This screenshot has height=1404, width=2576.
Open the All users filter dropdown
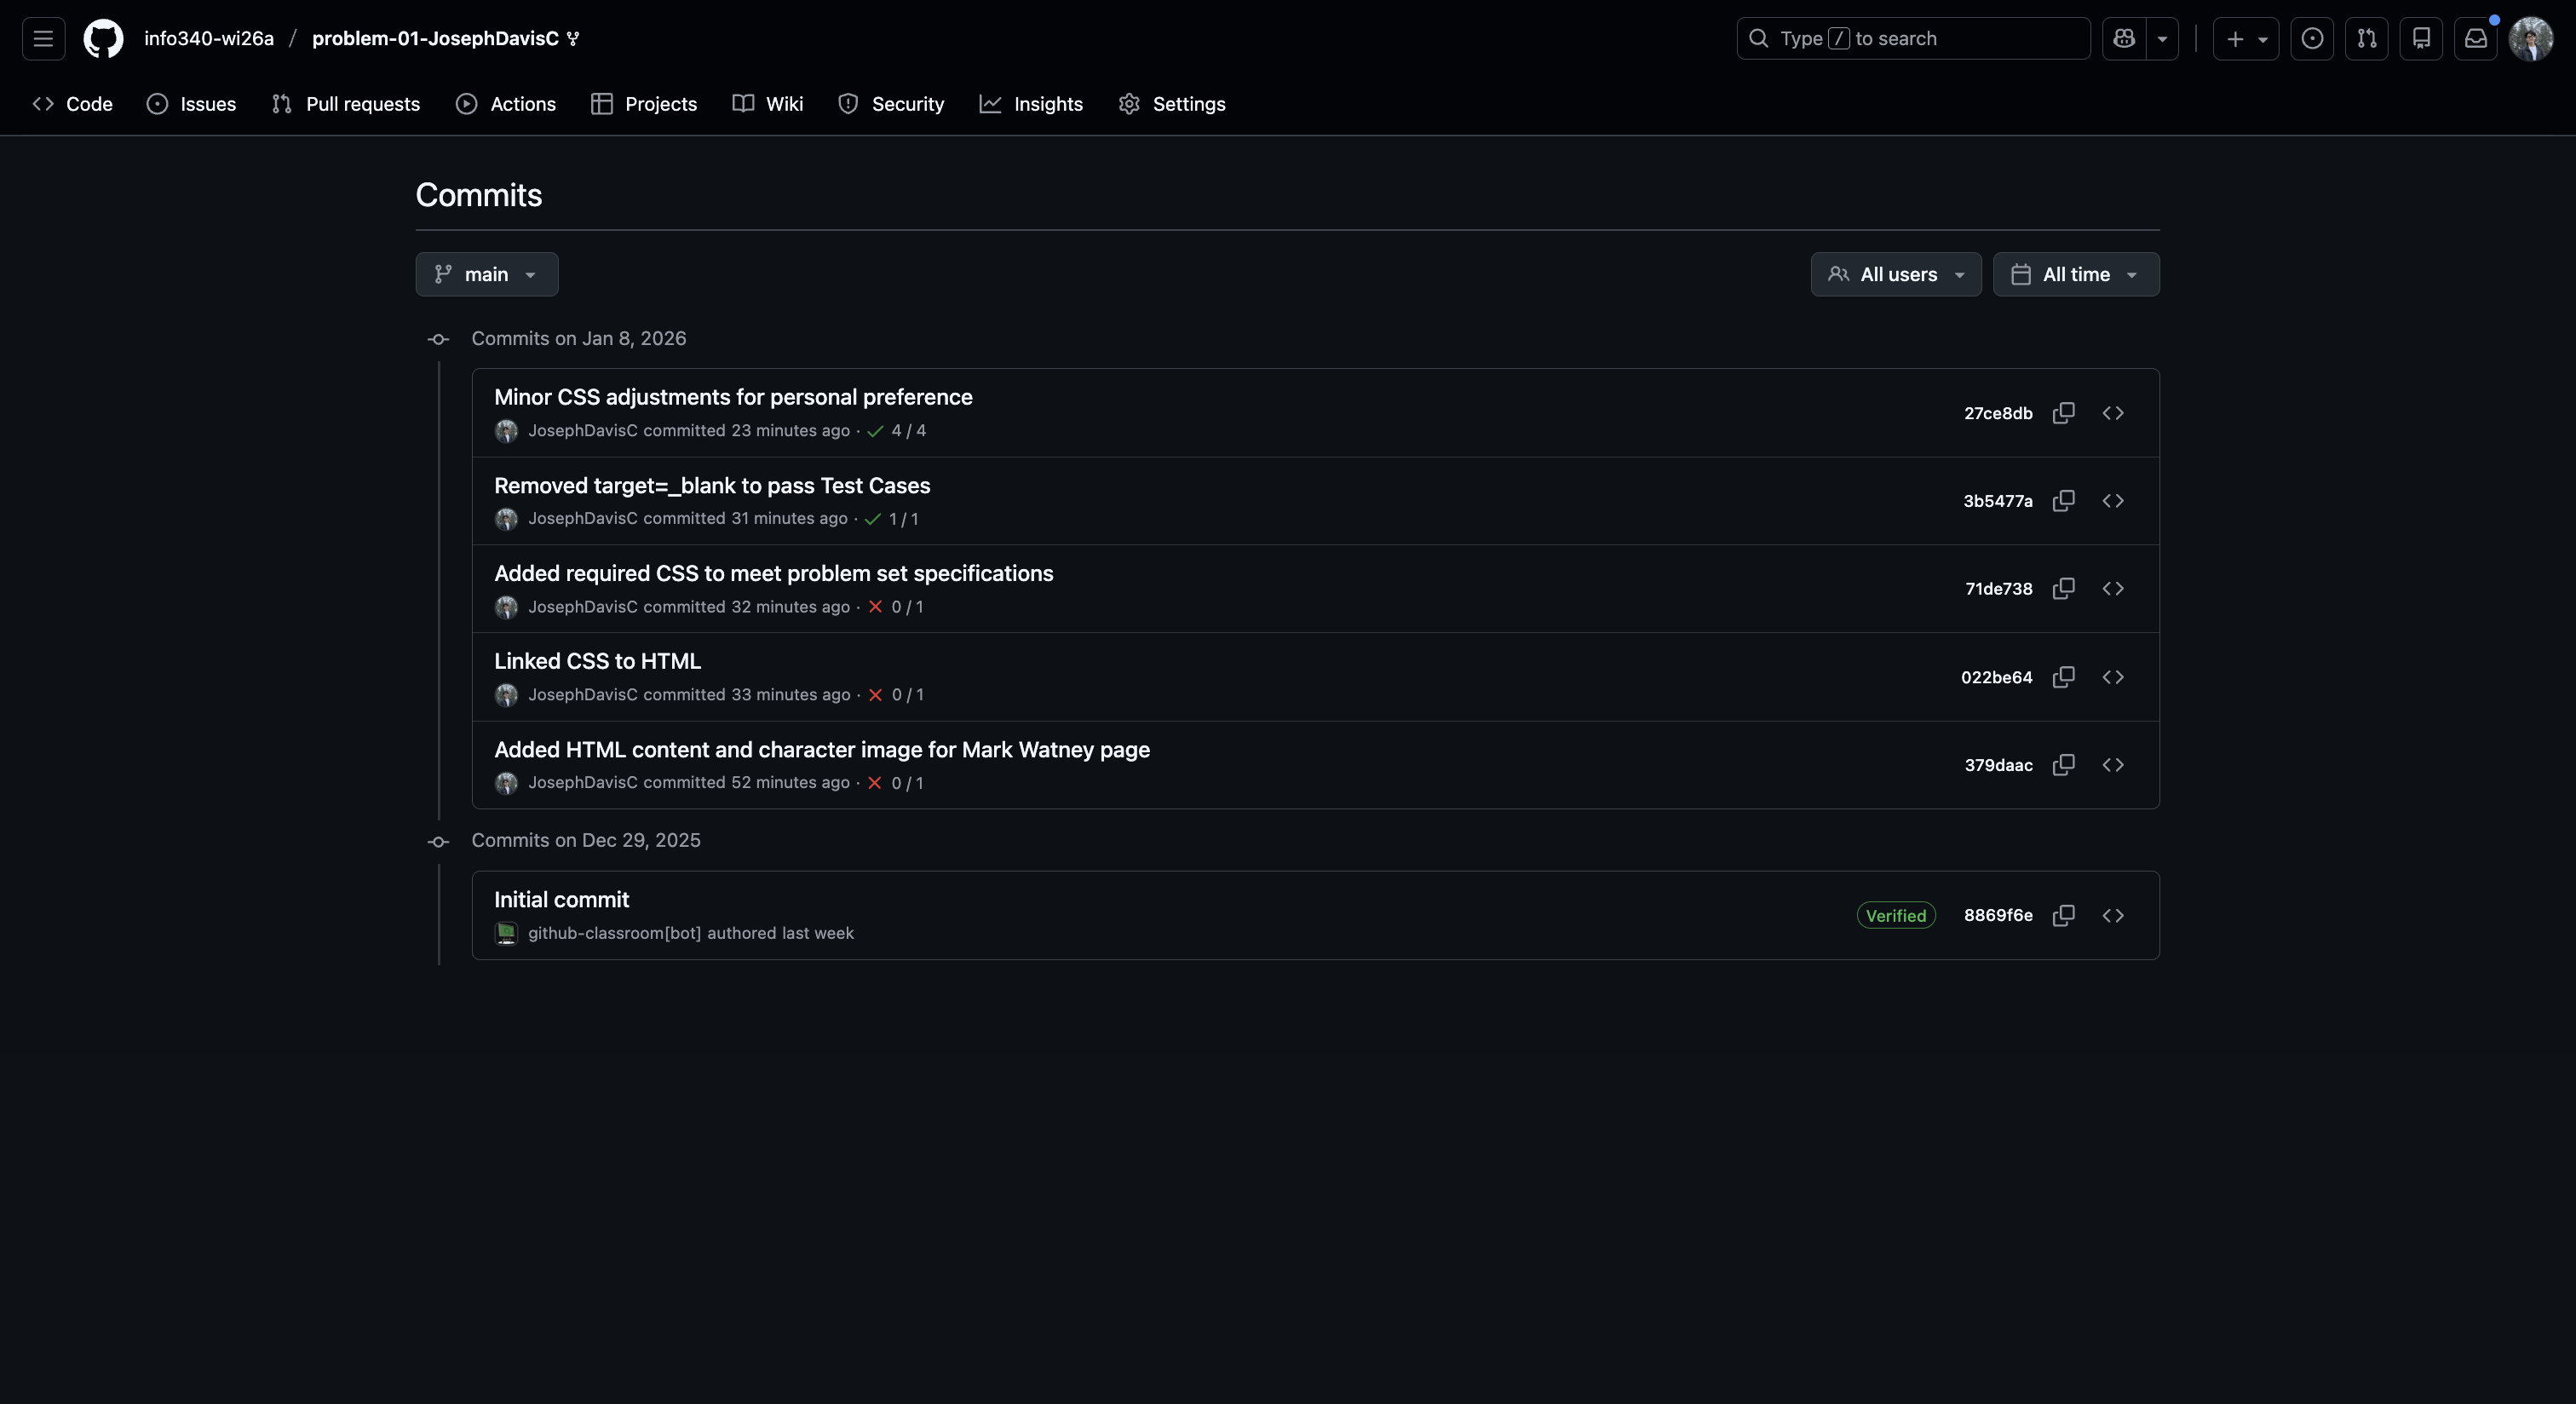pyautogui.click(x=1896, y=274)
